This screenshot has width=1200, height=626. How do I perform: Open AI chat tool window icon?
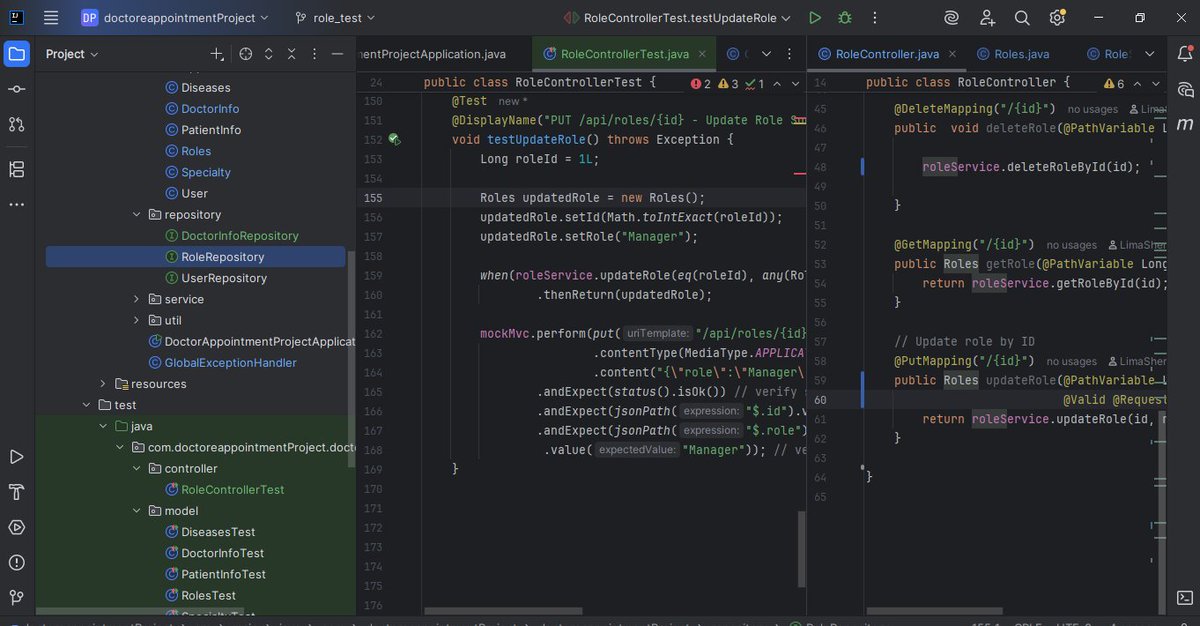coord(1185,89)
